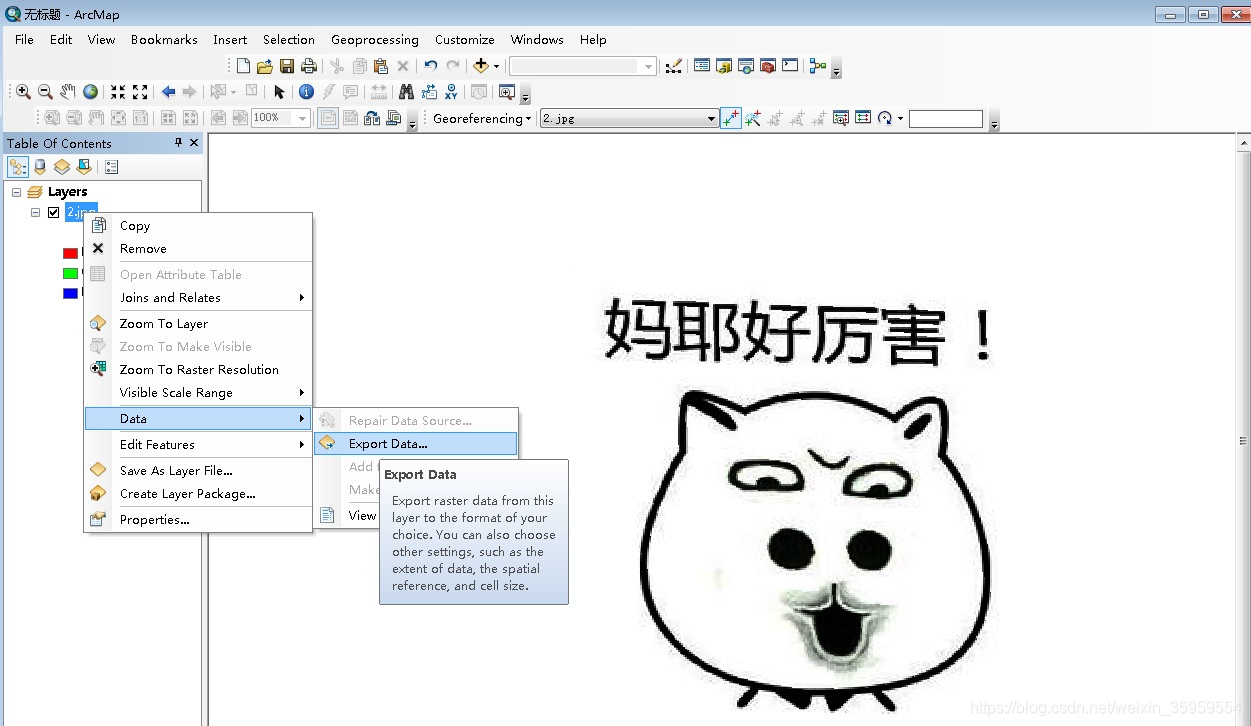Open the ModelBuilder window icon
The height and width of the screenshot is (726, 1251).
pyautogui.click(x=818, y=66)
